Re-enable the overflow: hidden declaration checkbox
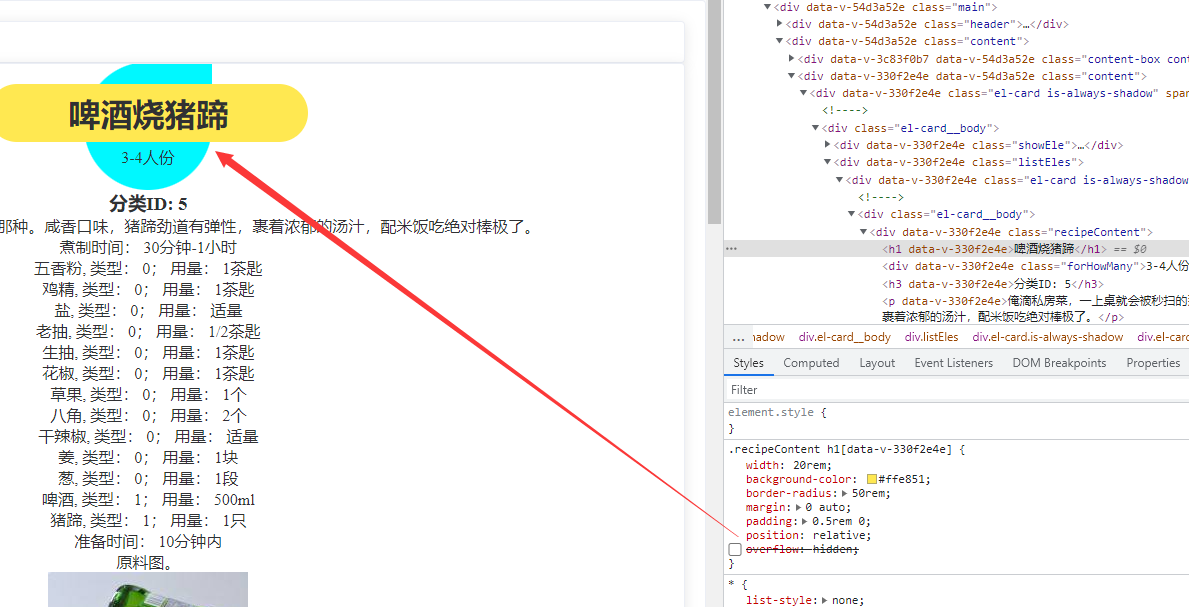Viewport: 1189px width, 607px height. click(x=734, y=548)
